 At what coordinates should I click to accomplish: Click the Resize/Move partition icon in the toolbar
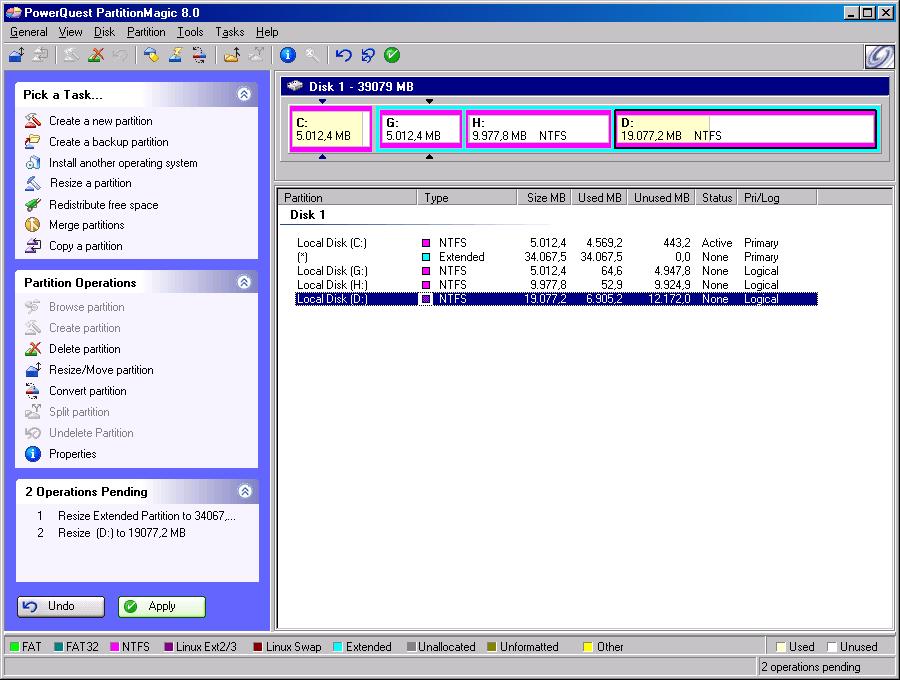pyautogui.click(x=17, y=55)
